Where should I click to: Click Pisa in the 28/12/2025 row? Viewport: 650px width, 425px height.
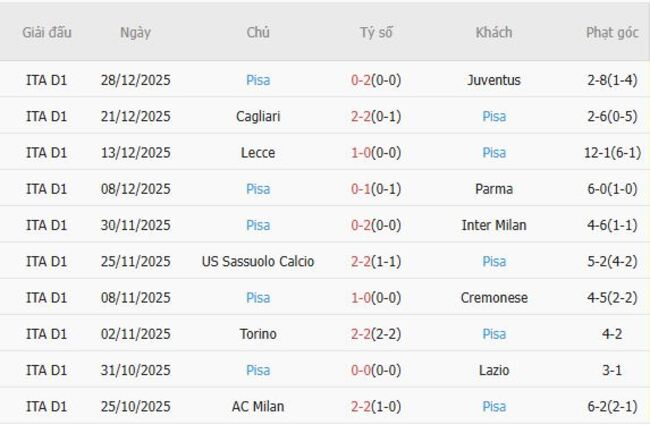258,80
